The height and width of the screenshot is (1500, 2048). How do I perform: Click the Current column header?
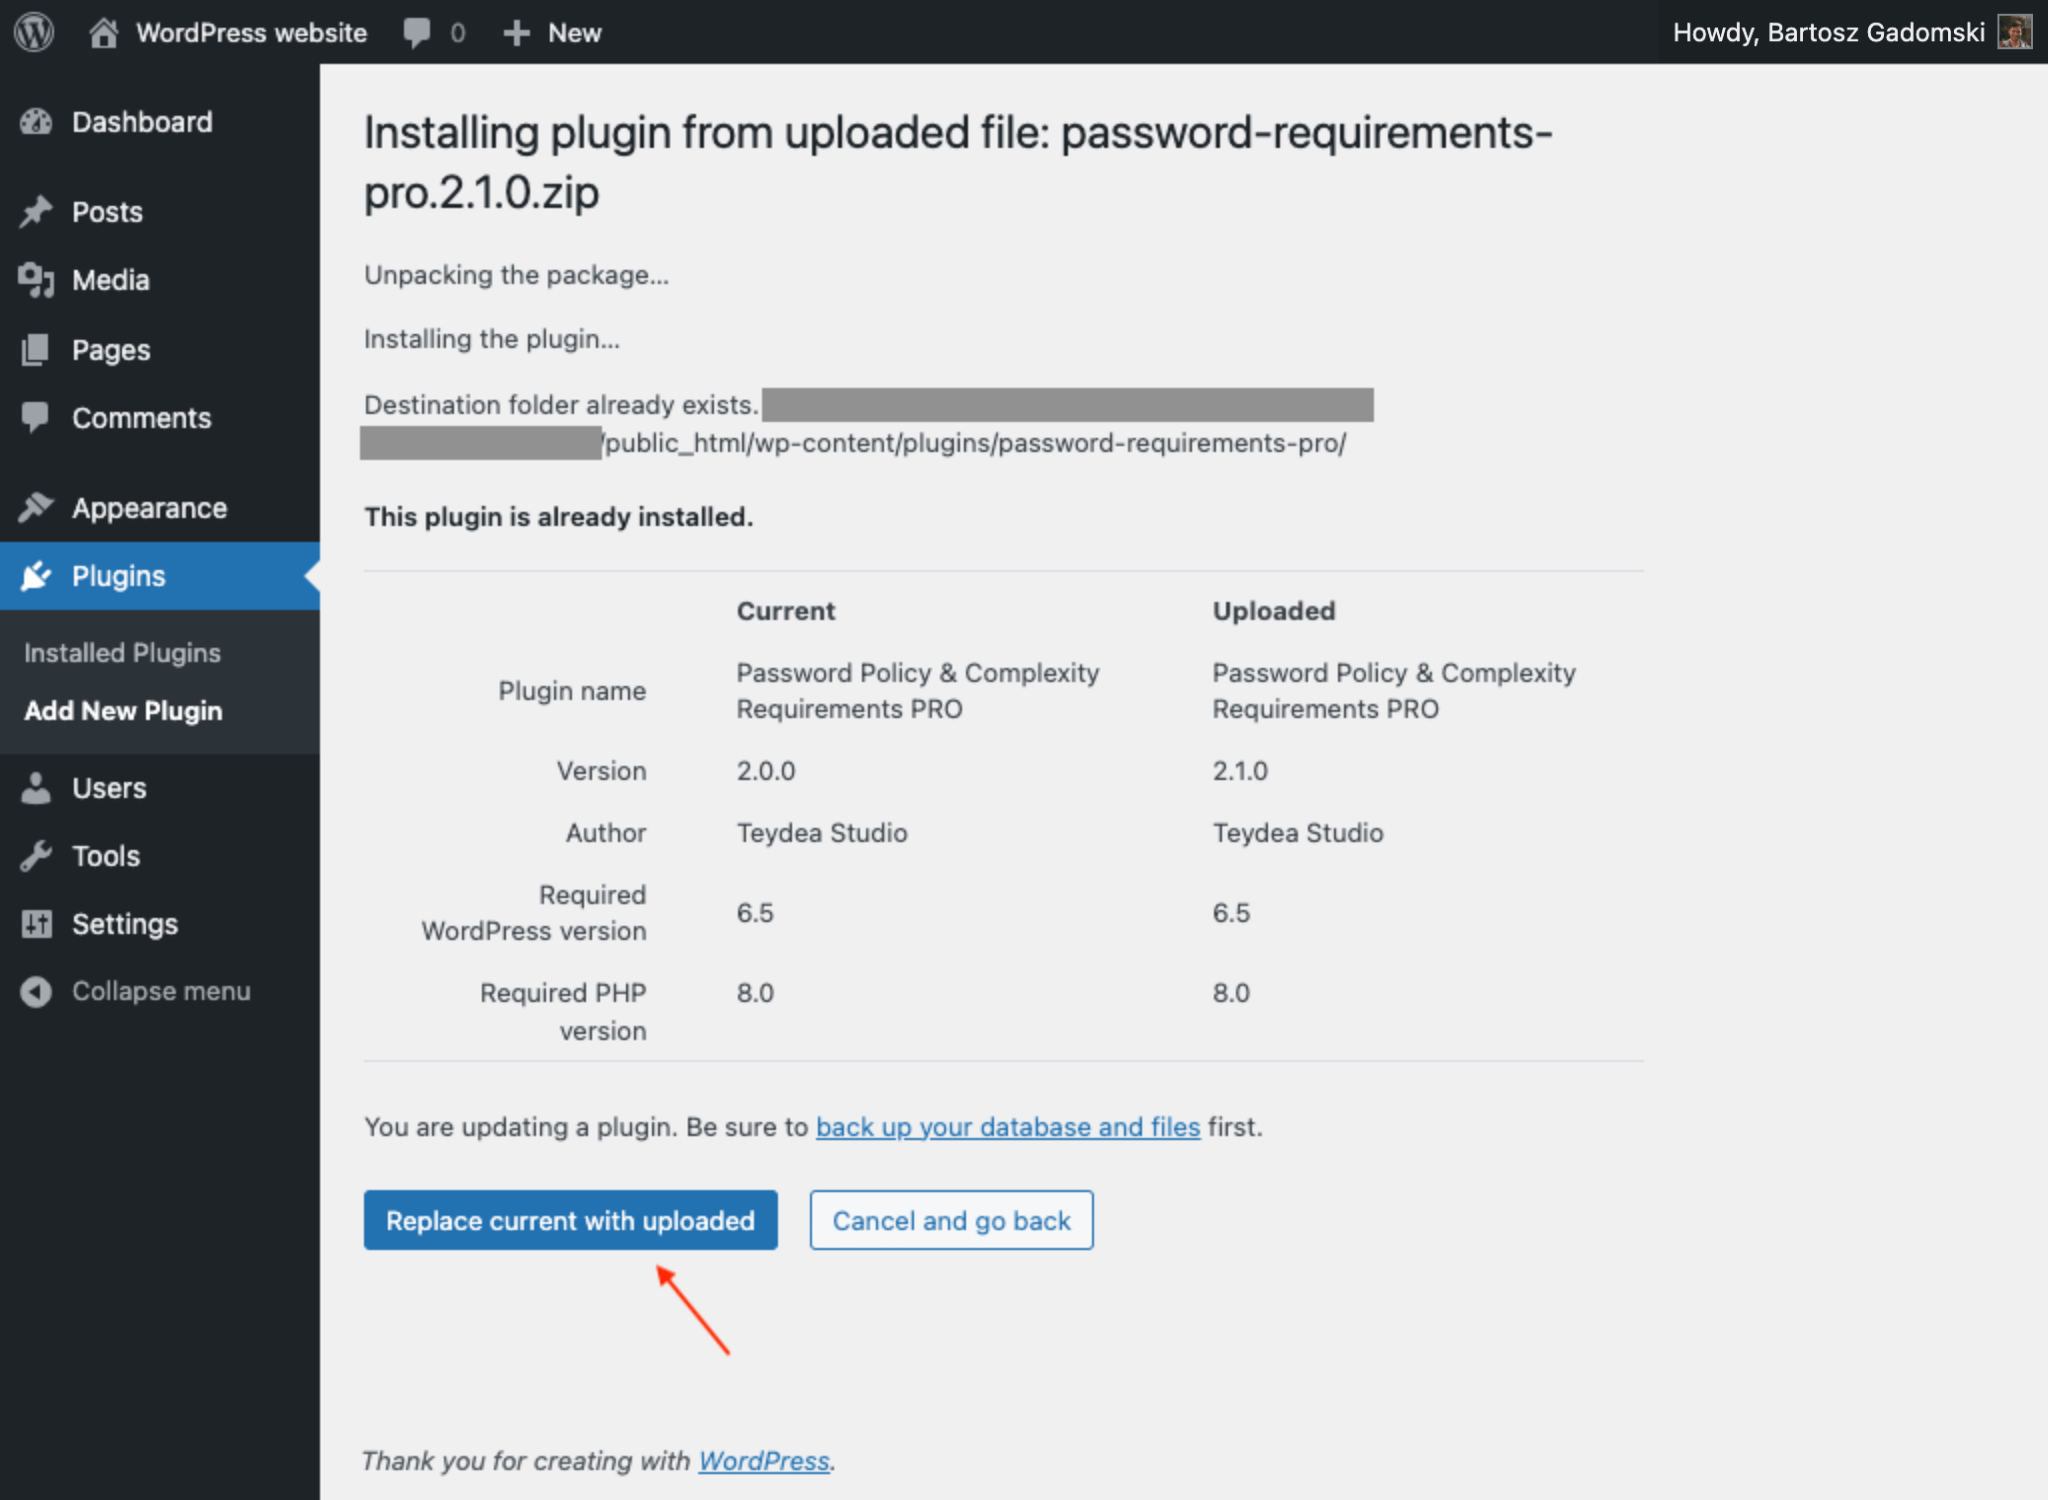click(786, 611)
